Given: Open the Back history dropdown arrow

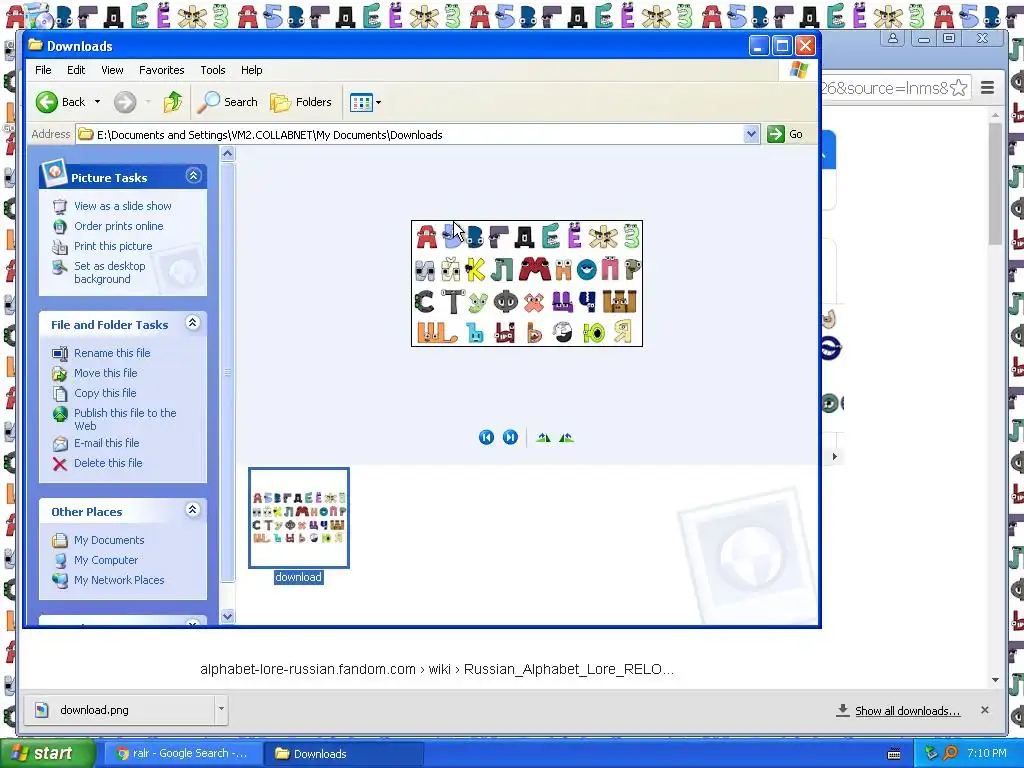Looking at the screenshot, I should pos(97,102).
